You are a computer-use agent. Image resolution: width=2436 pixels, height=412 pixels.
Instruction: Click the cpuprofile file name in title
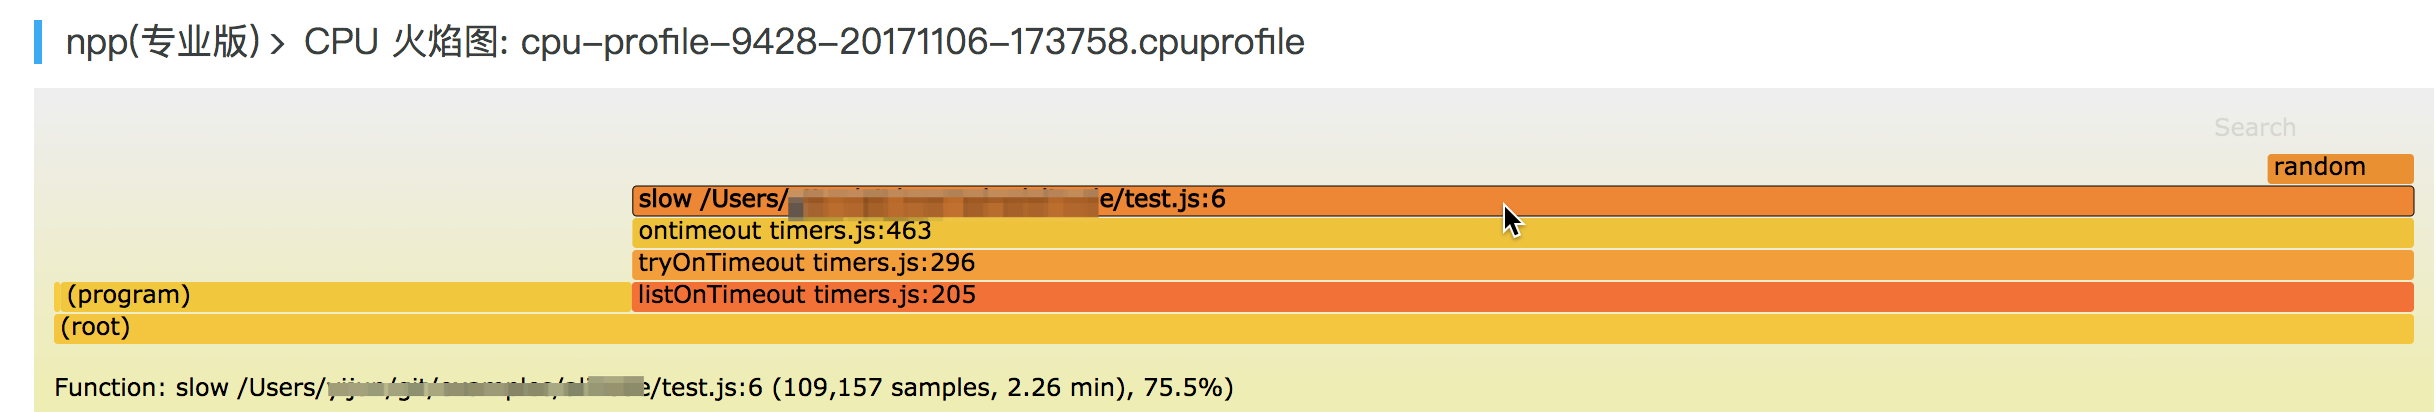tap(912, 42)
